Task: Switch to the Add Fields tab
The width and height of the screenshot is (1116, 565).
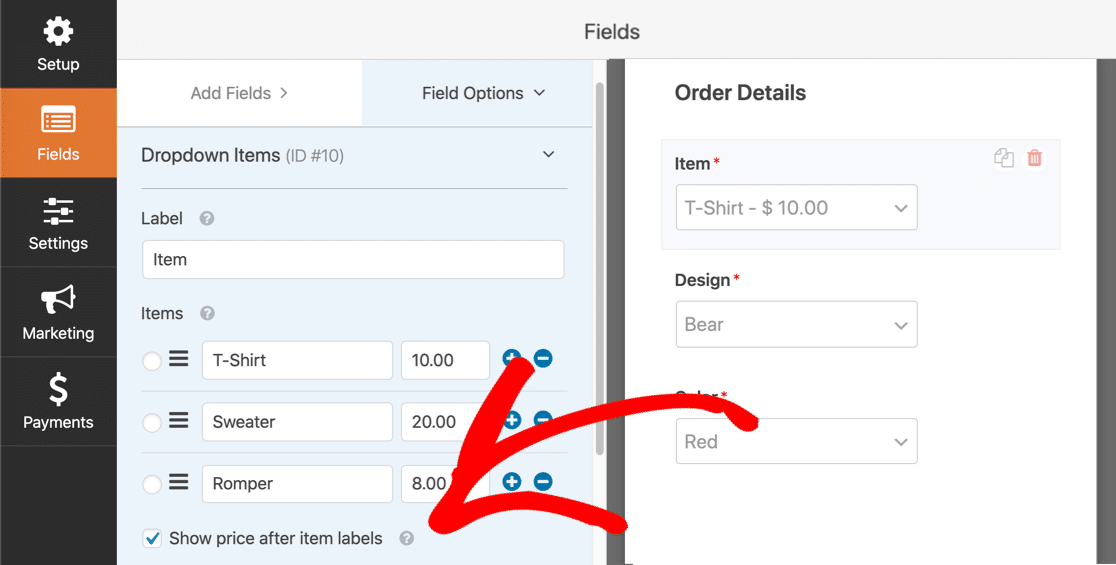Action: [240, 93]
